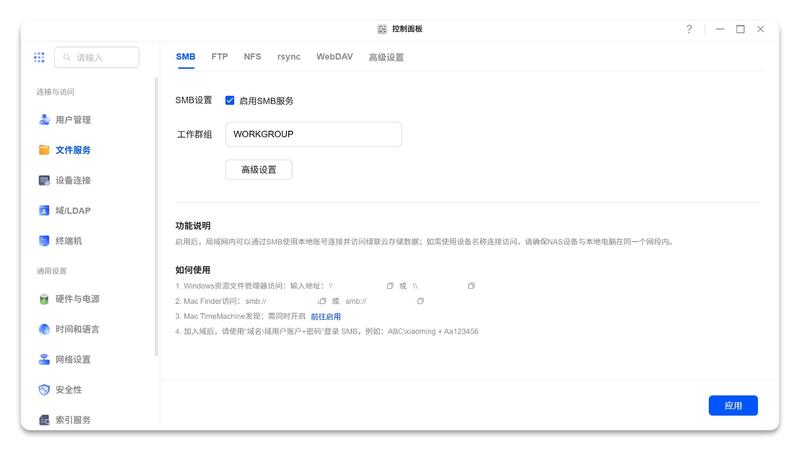Click the 启用SMB服务 label text
This screenshot has height=451, width=800.
266,101
